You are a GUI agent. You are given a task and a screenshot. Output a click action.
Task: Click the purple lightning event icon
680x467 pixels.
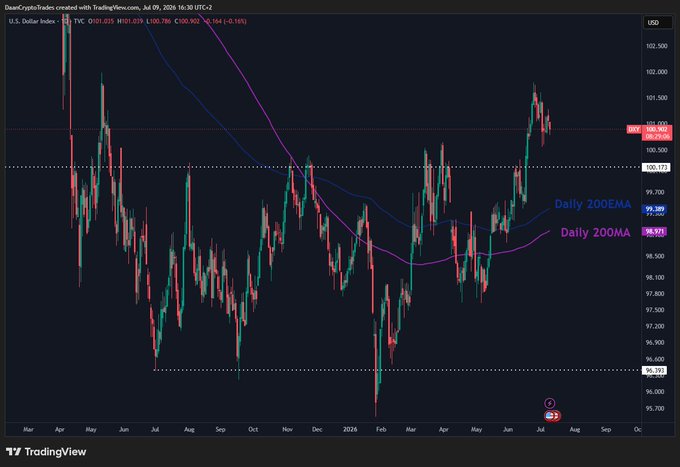point(549,403)
